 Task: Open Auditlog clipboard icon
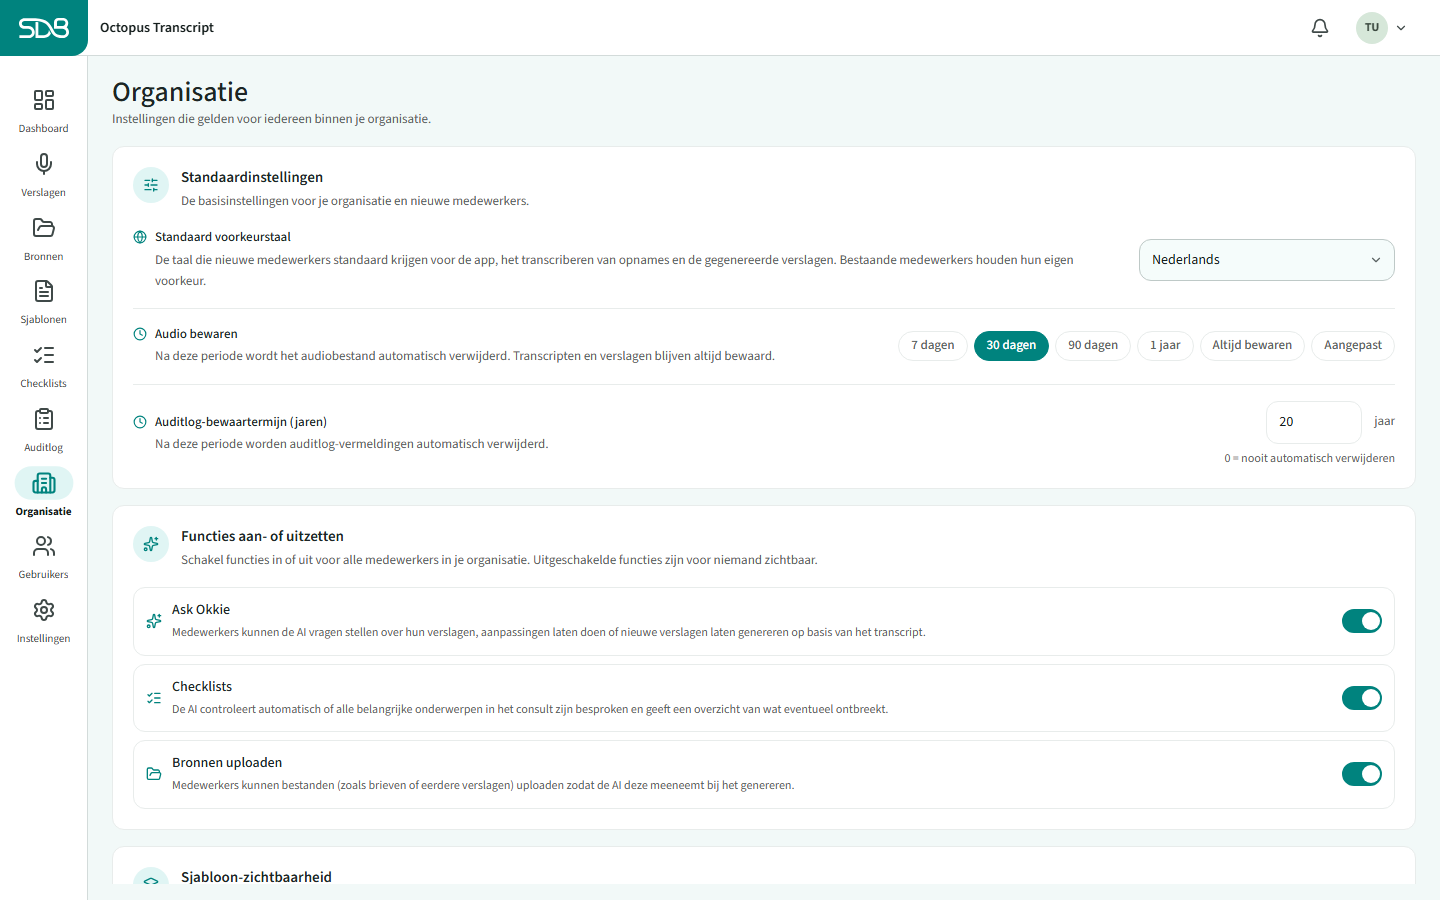[44, 419]
